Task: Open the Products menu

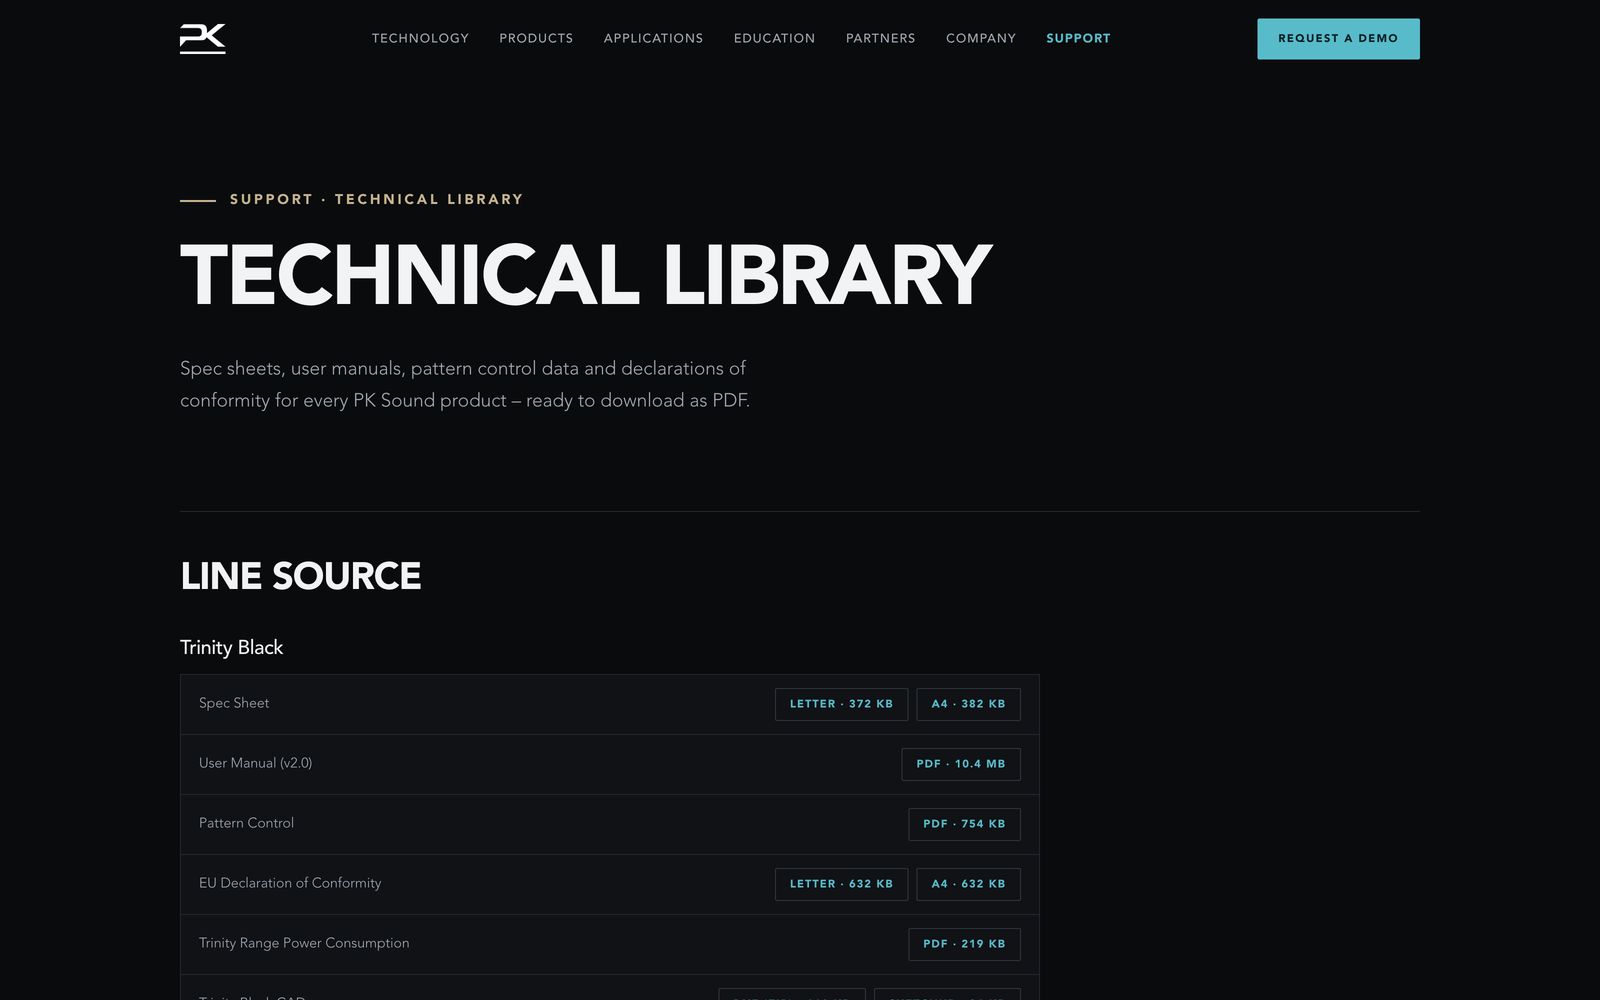Action: pyautogui.click(x=536, y=38)
